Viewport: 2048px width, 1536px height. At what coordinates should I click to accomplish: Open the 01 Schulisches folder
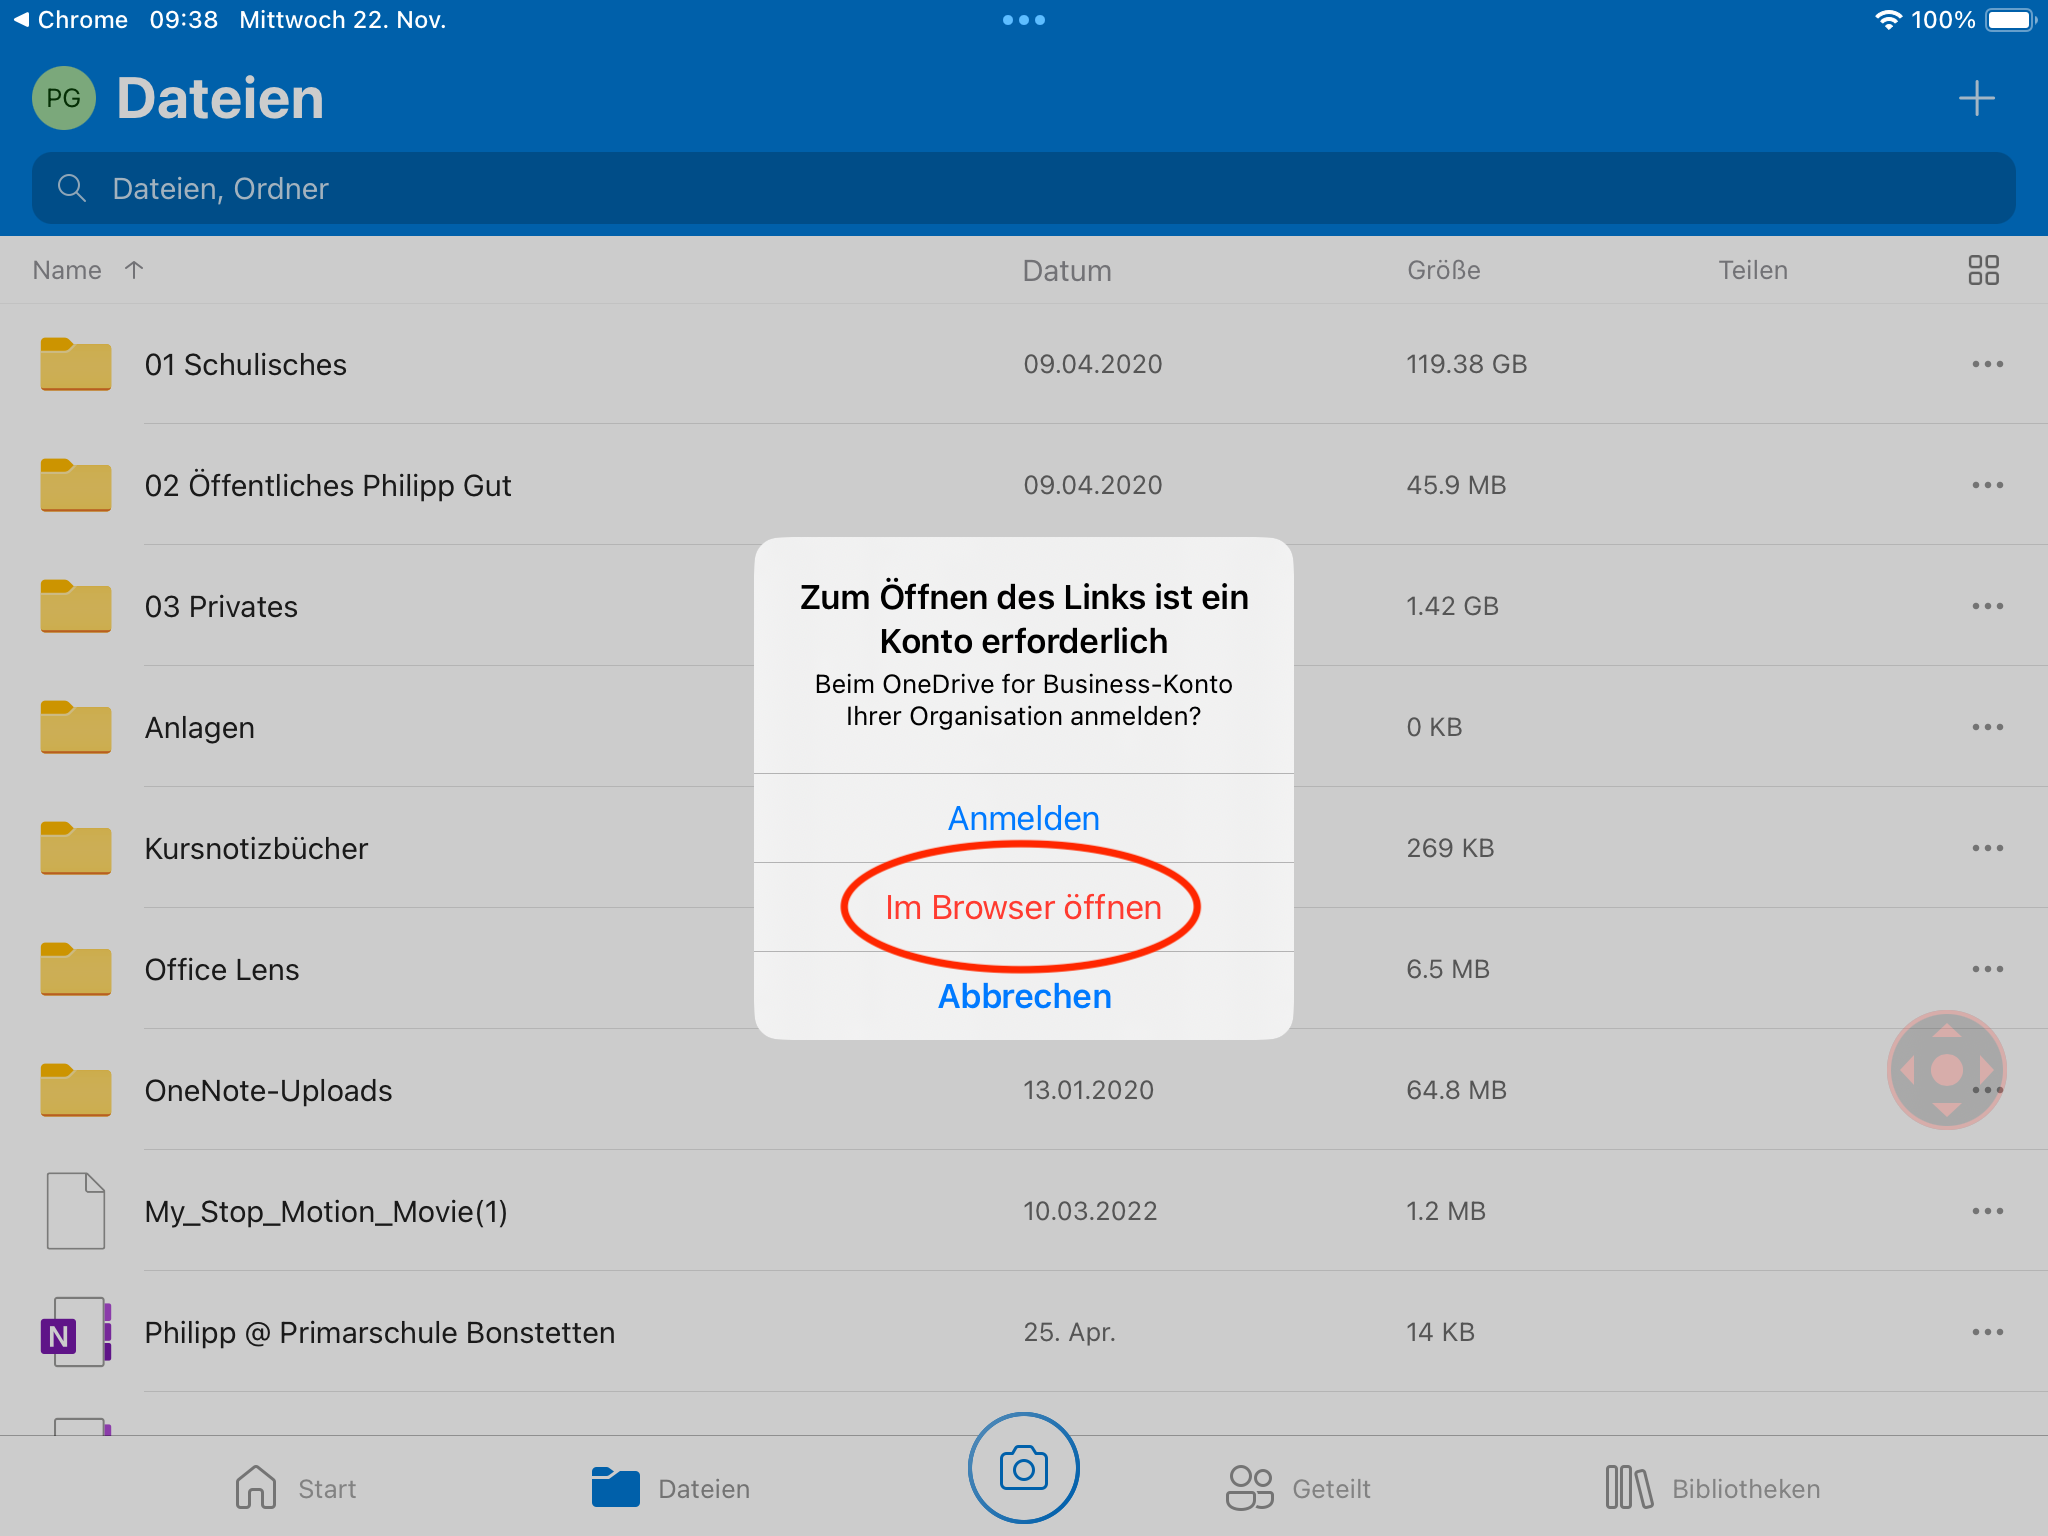pos(245,365)
